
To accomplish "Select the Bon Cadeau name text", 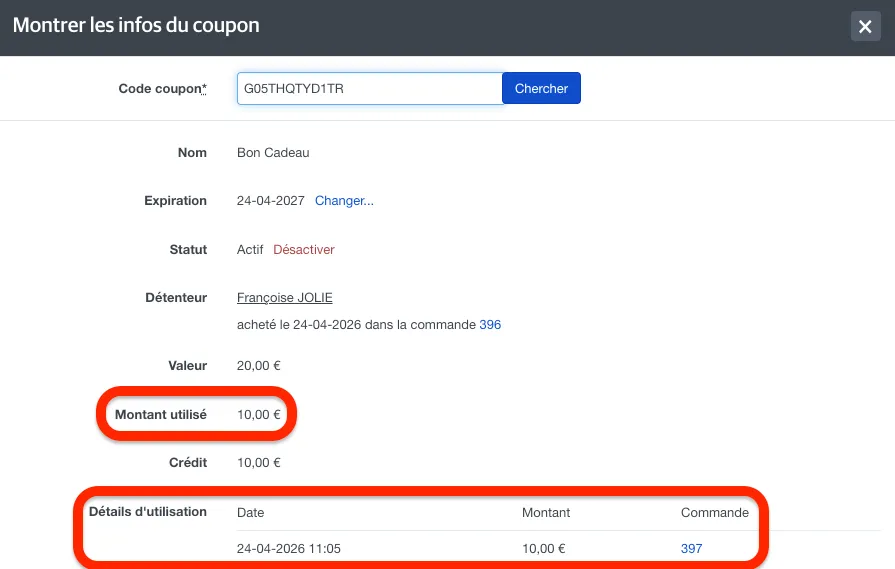I will tap(273, 153).
